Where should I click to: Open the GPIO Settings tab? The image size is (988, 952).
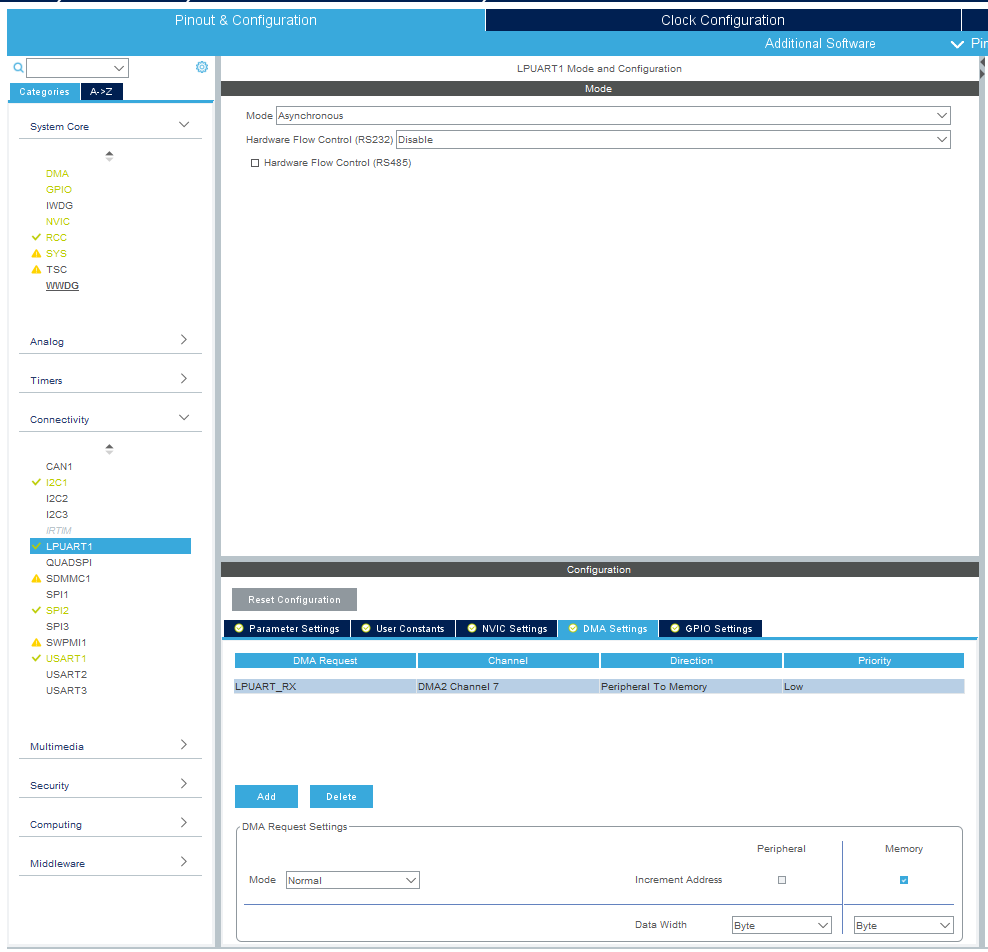pyautogui.click(x=711, y=628)
